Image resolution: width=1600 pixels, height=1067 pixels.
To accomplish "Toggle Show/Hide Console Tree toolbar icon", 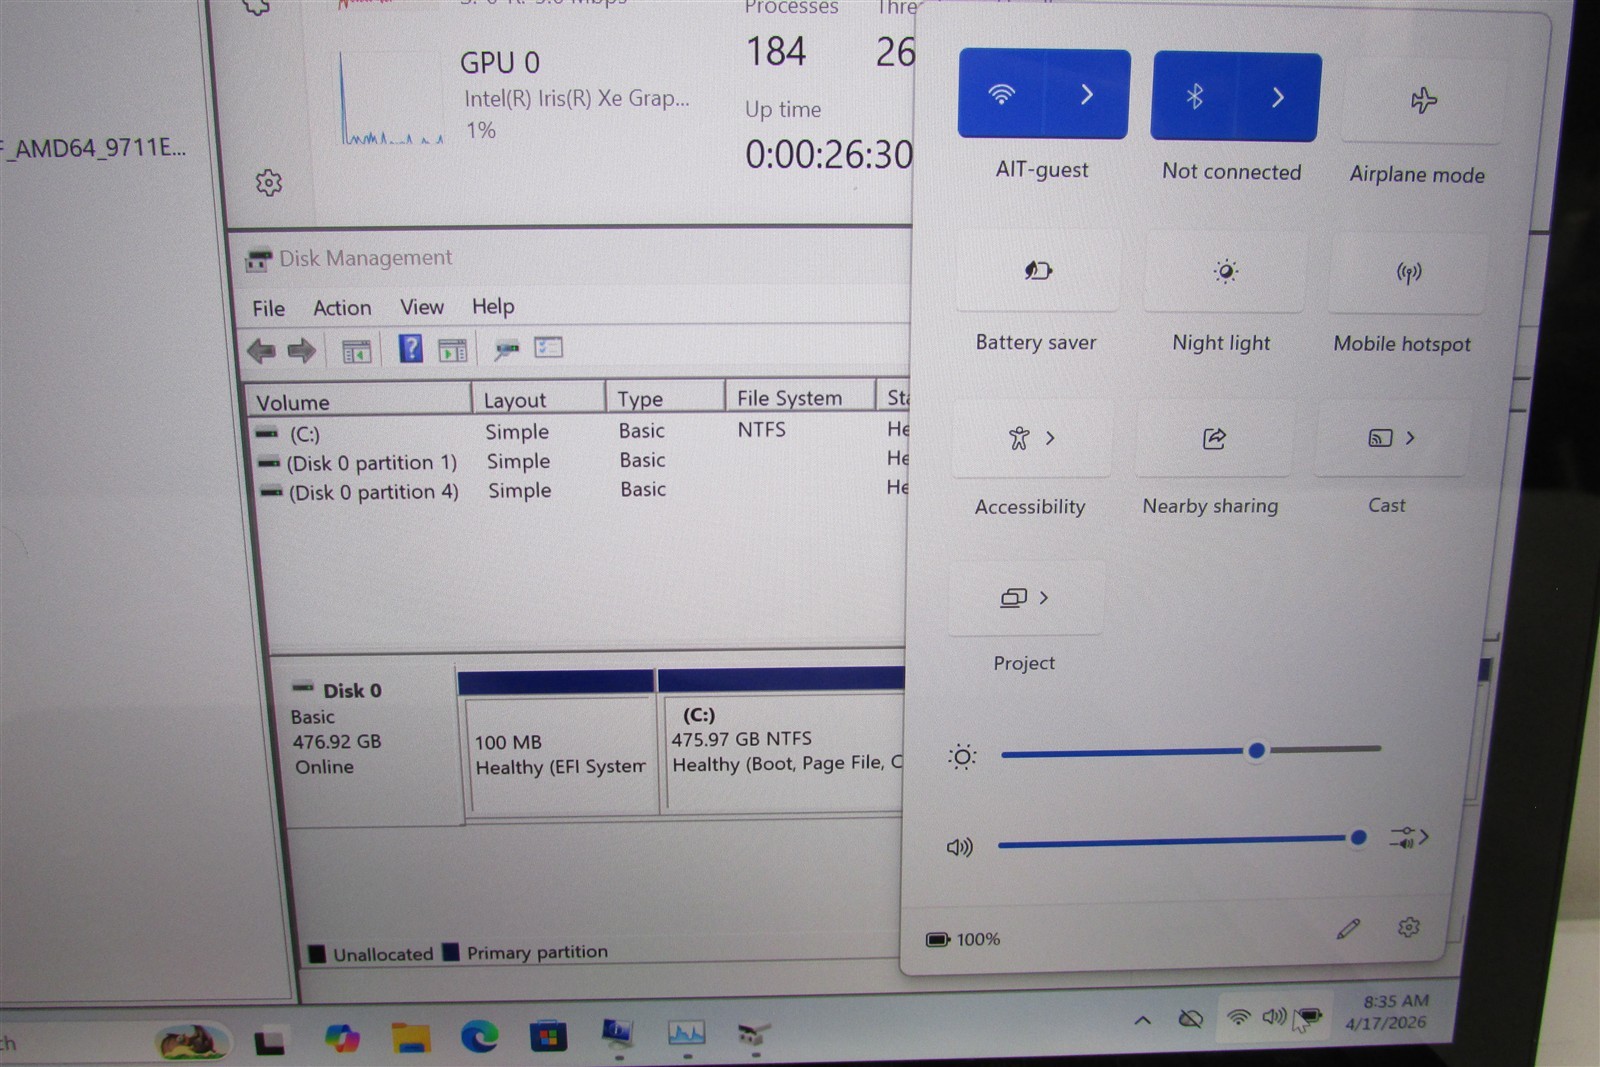I will pos(356,351).
